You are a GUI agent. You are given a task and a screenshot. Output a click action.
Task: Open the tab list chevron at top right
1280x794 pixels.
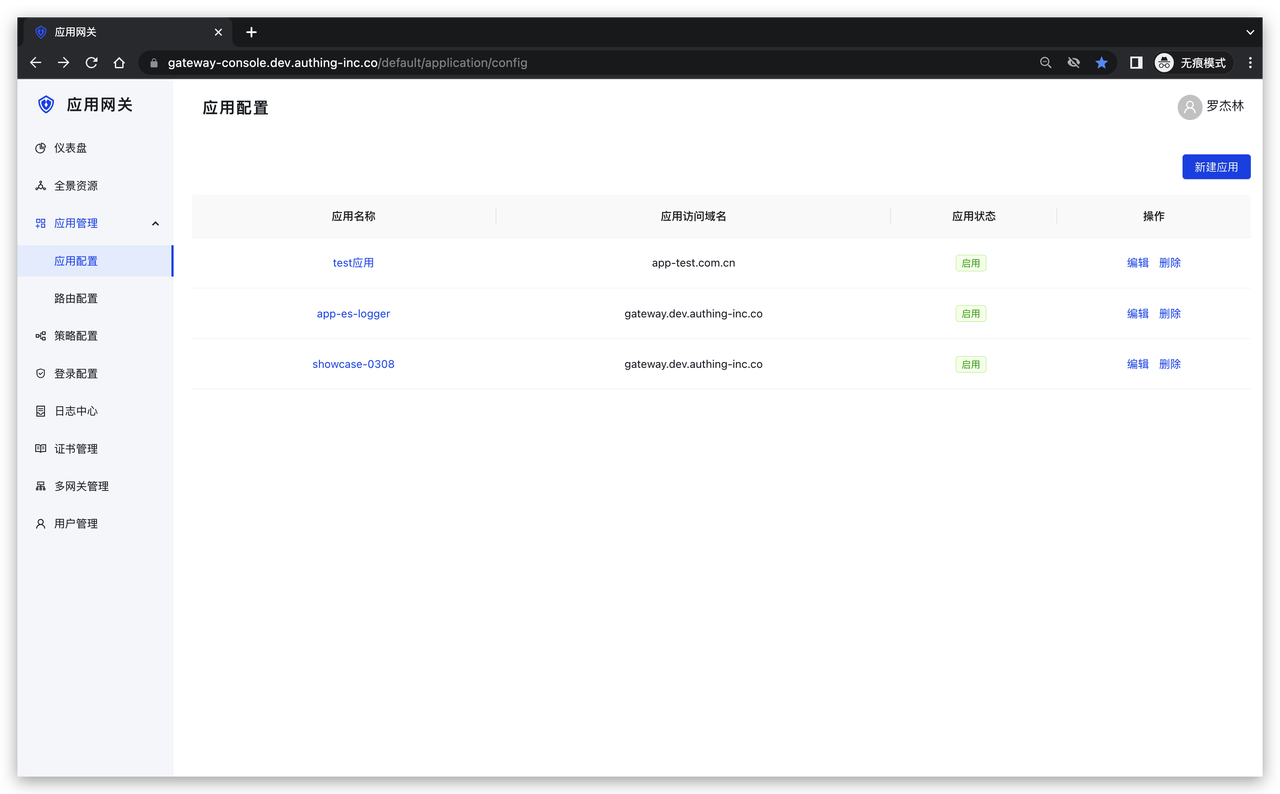point(1250,31)
